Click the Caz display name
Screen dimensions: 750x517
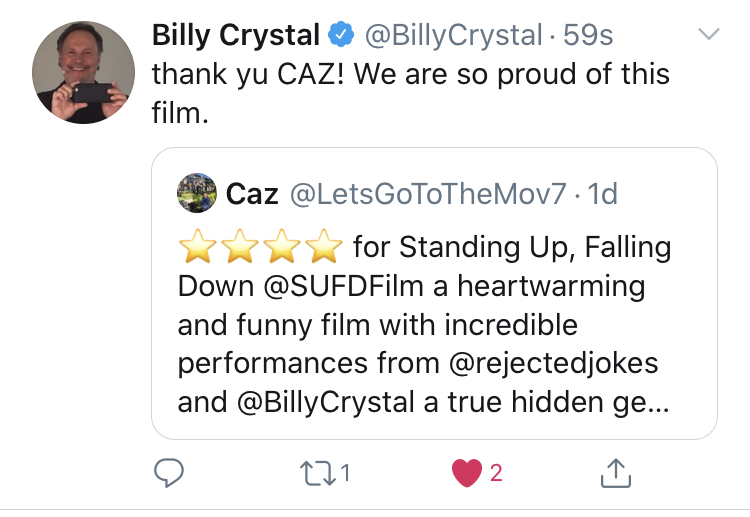(252, 193)
